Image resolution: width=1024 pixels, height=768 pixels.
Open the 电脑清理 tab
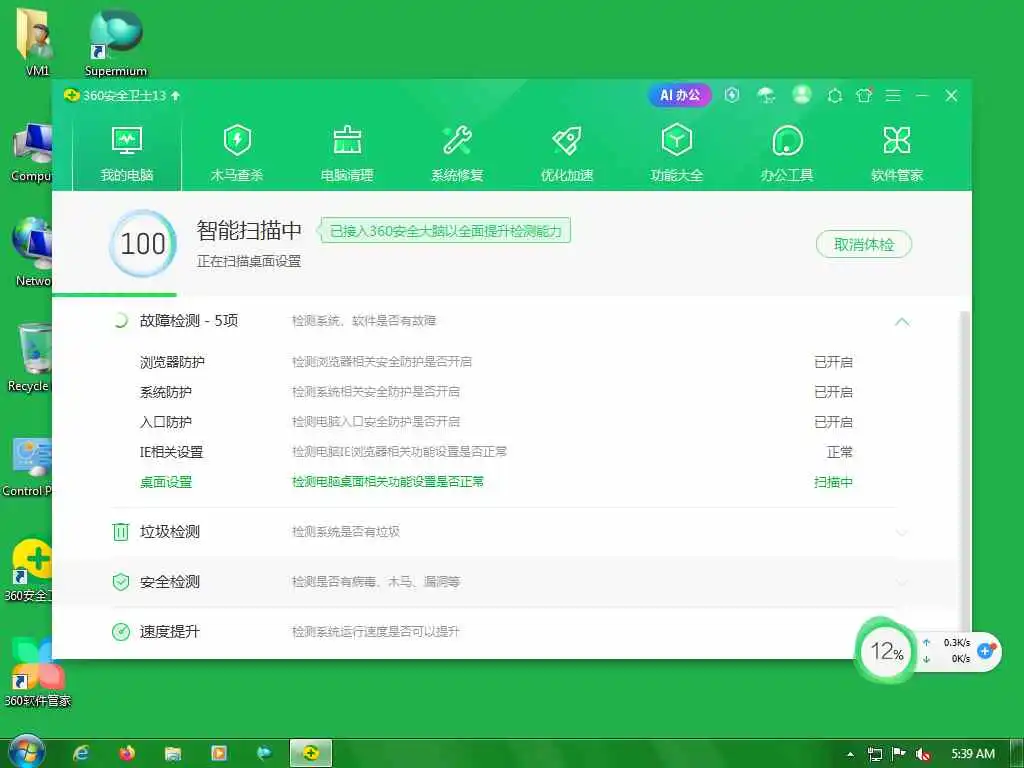(x=347, y=154)
